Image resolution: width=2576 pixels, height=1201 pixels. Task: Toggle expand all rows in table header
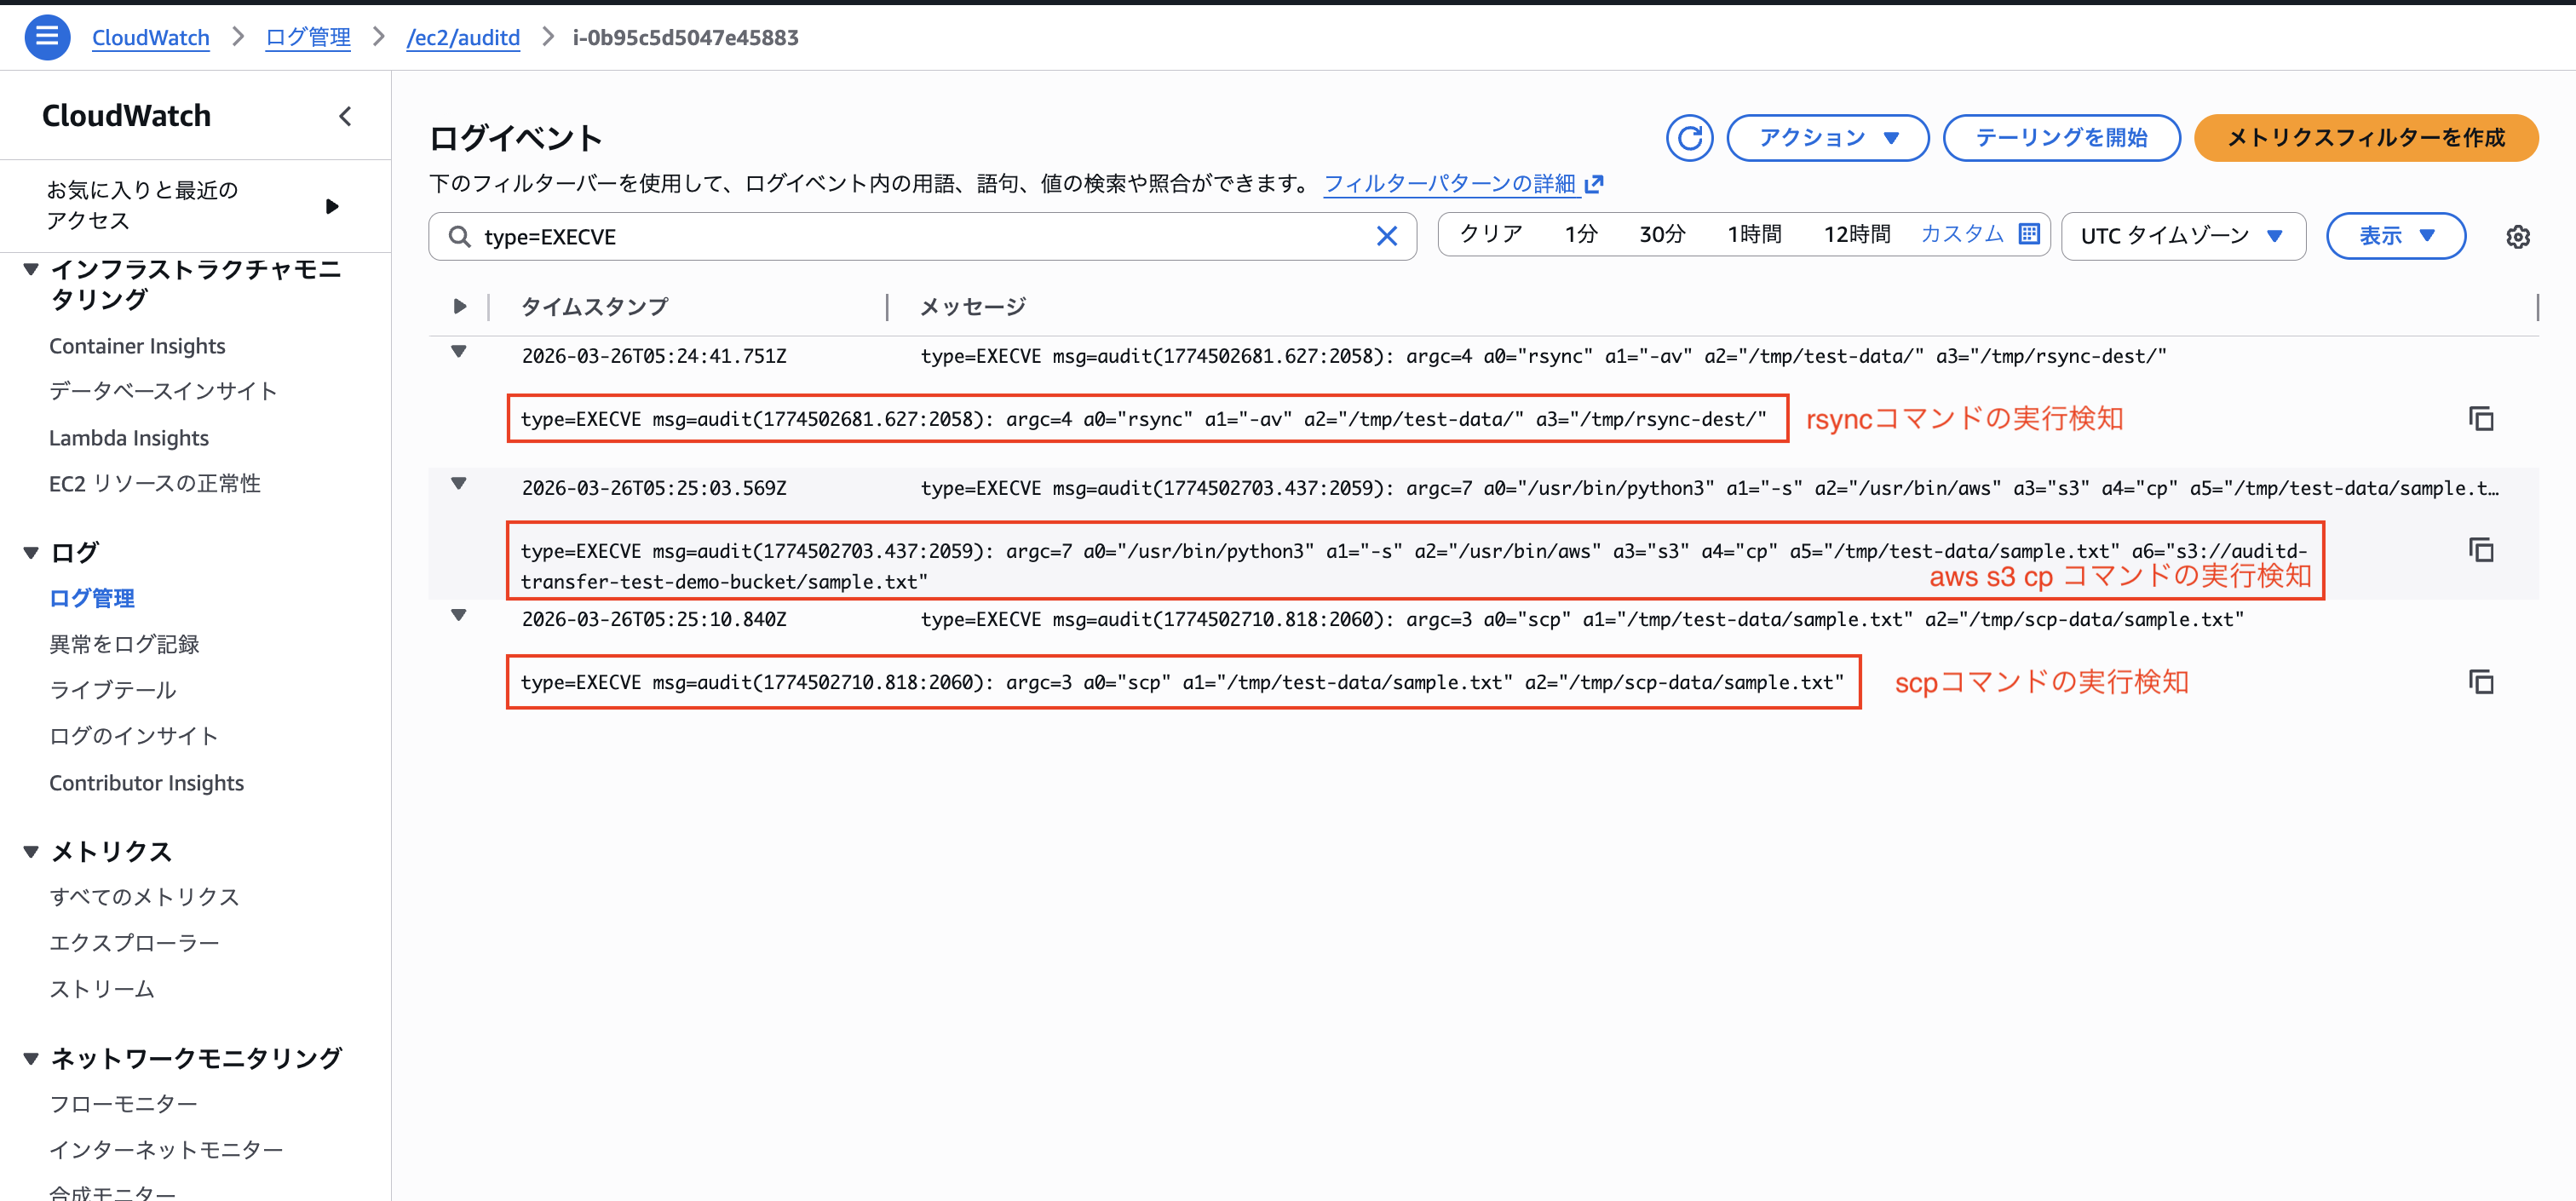pyautogui.click(x=459, y=307)
